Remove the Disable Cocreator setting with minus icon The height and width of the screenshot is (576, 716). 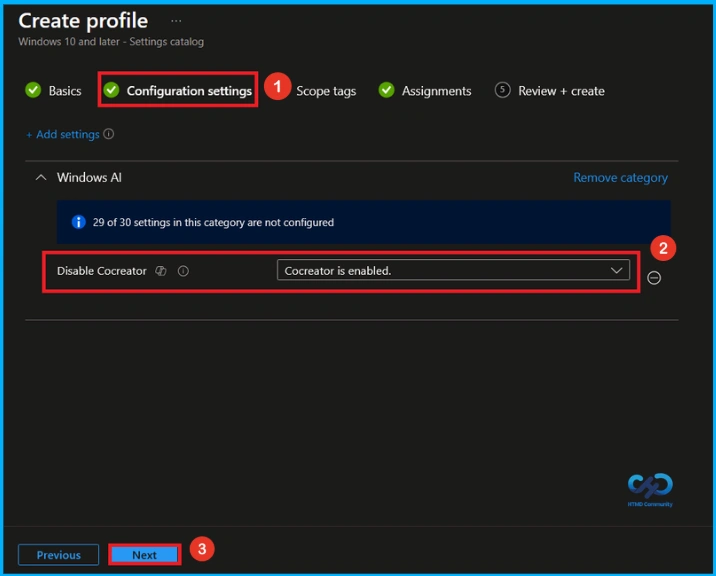[x=654, y=278]
